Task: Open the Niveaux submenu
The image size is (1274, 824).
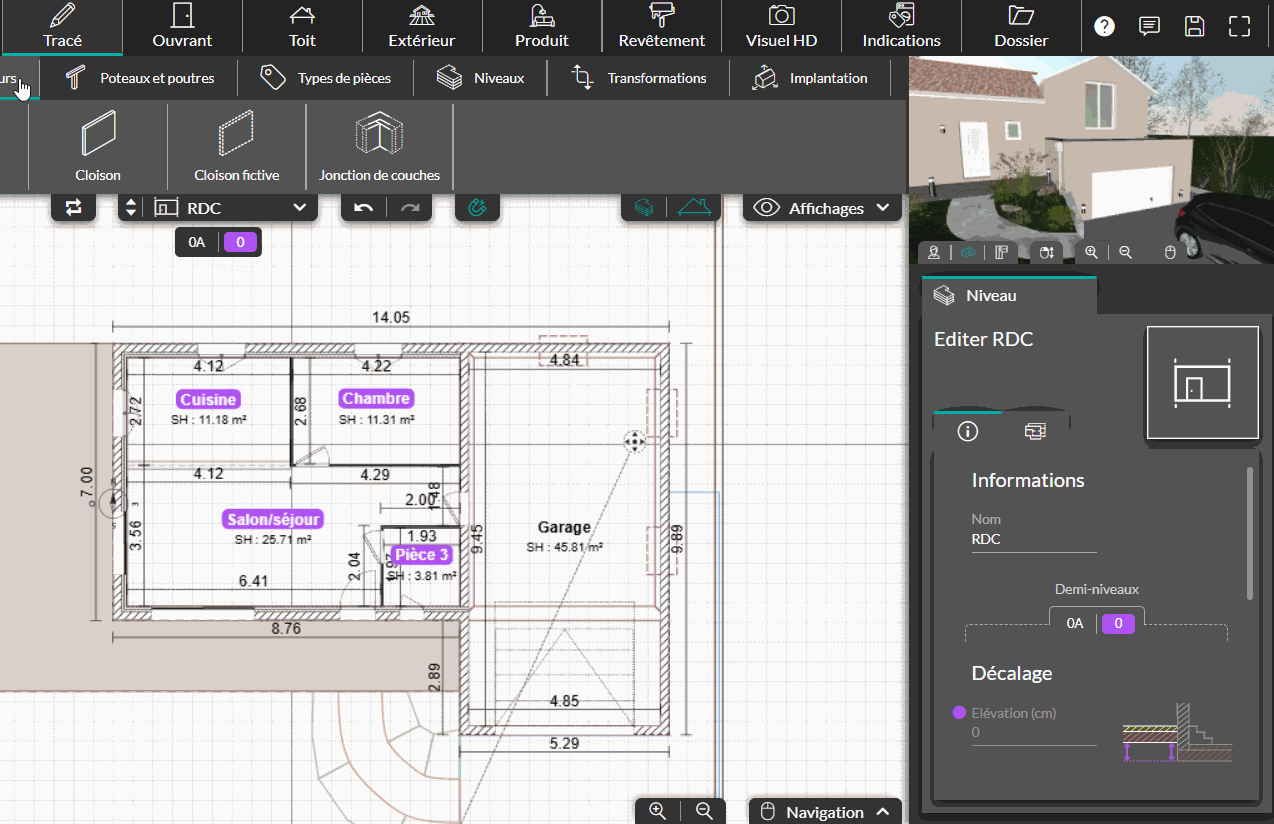Action: pyautogui.click(x=481, y=78)
